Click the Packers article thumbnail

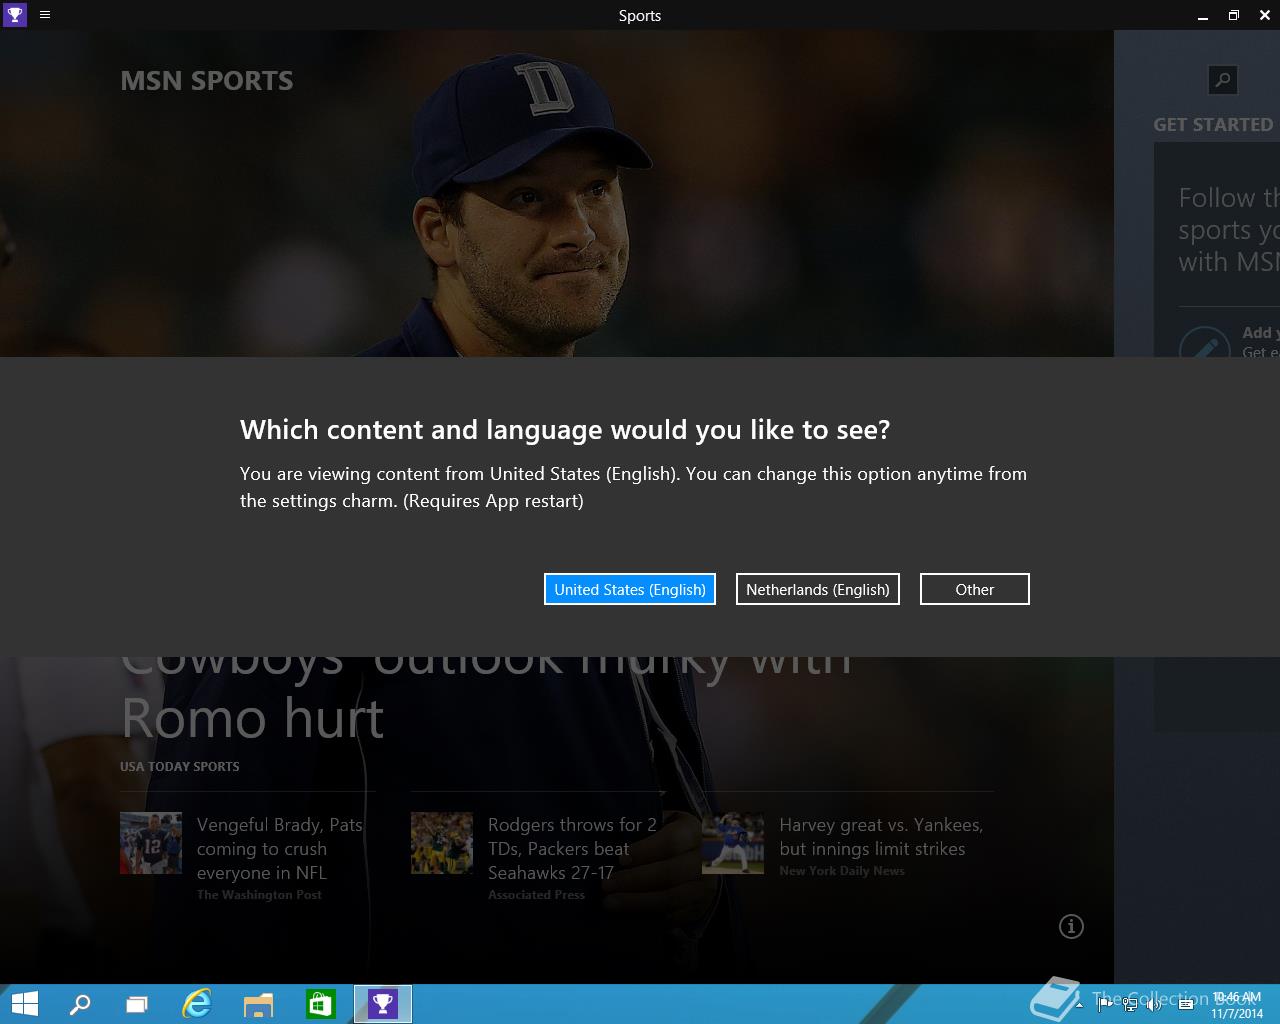point(442,843)
